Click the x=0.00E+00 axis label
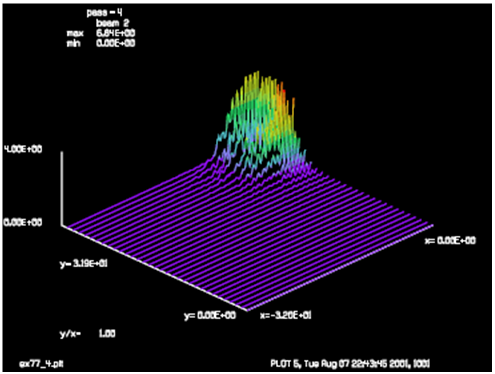Screen dimensions: 495x374 pos(450,240)
